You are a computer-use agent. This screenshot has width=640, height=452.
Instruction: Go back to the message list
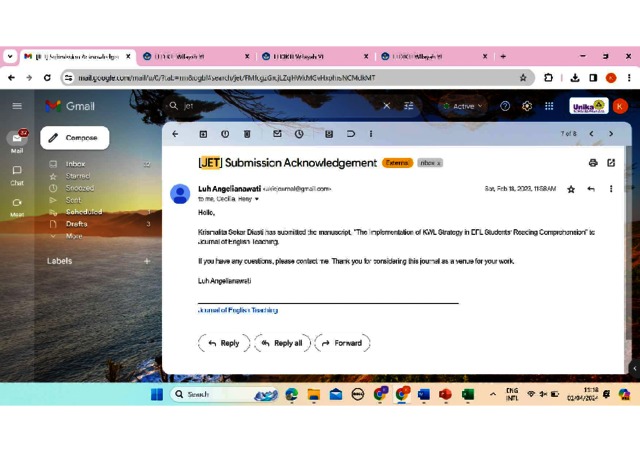(175, 134)
